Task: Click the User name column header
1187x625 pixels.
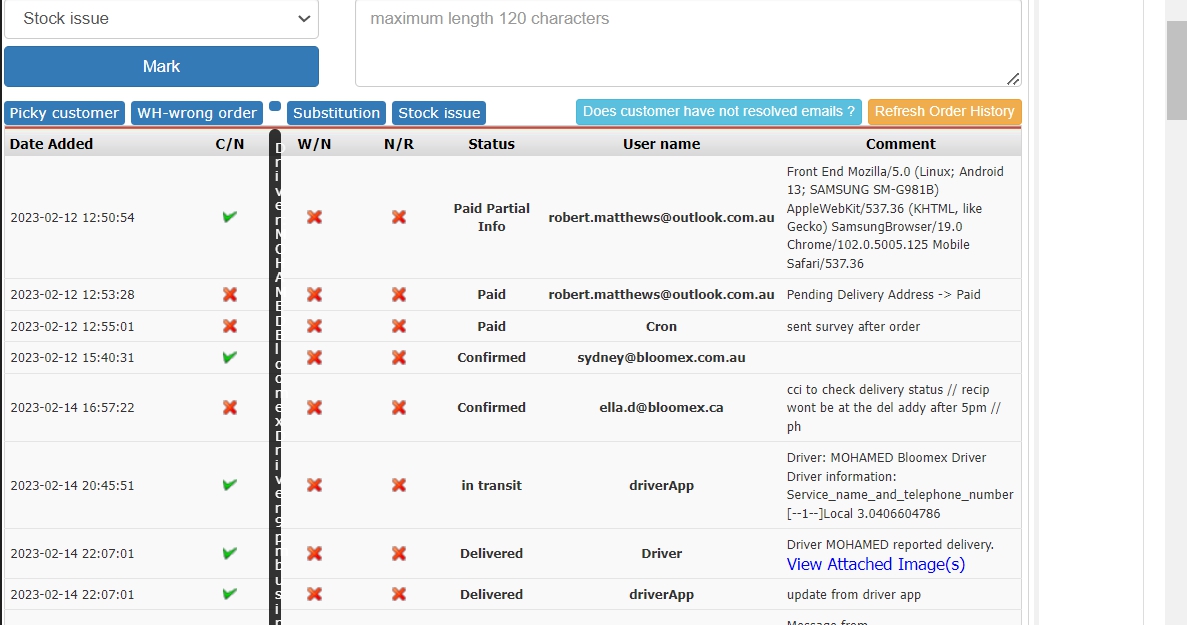Action: 662,144
